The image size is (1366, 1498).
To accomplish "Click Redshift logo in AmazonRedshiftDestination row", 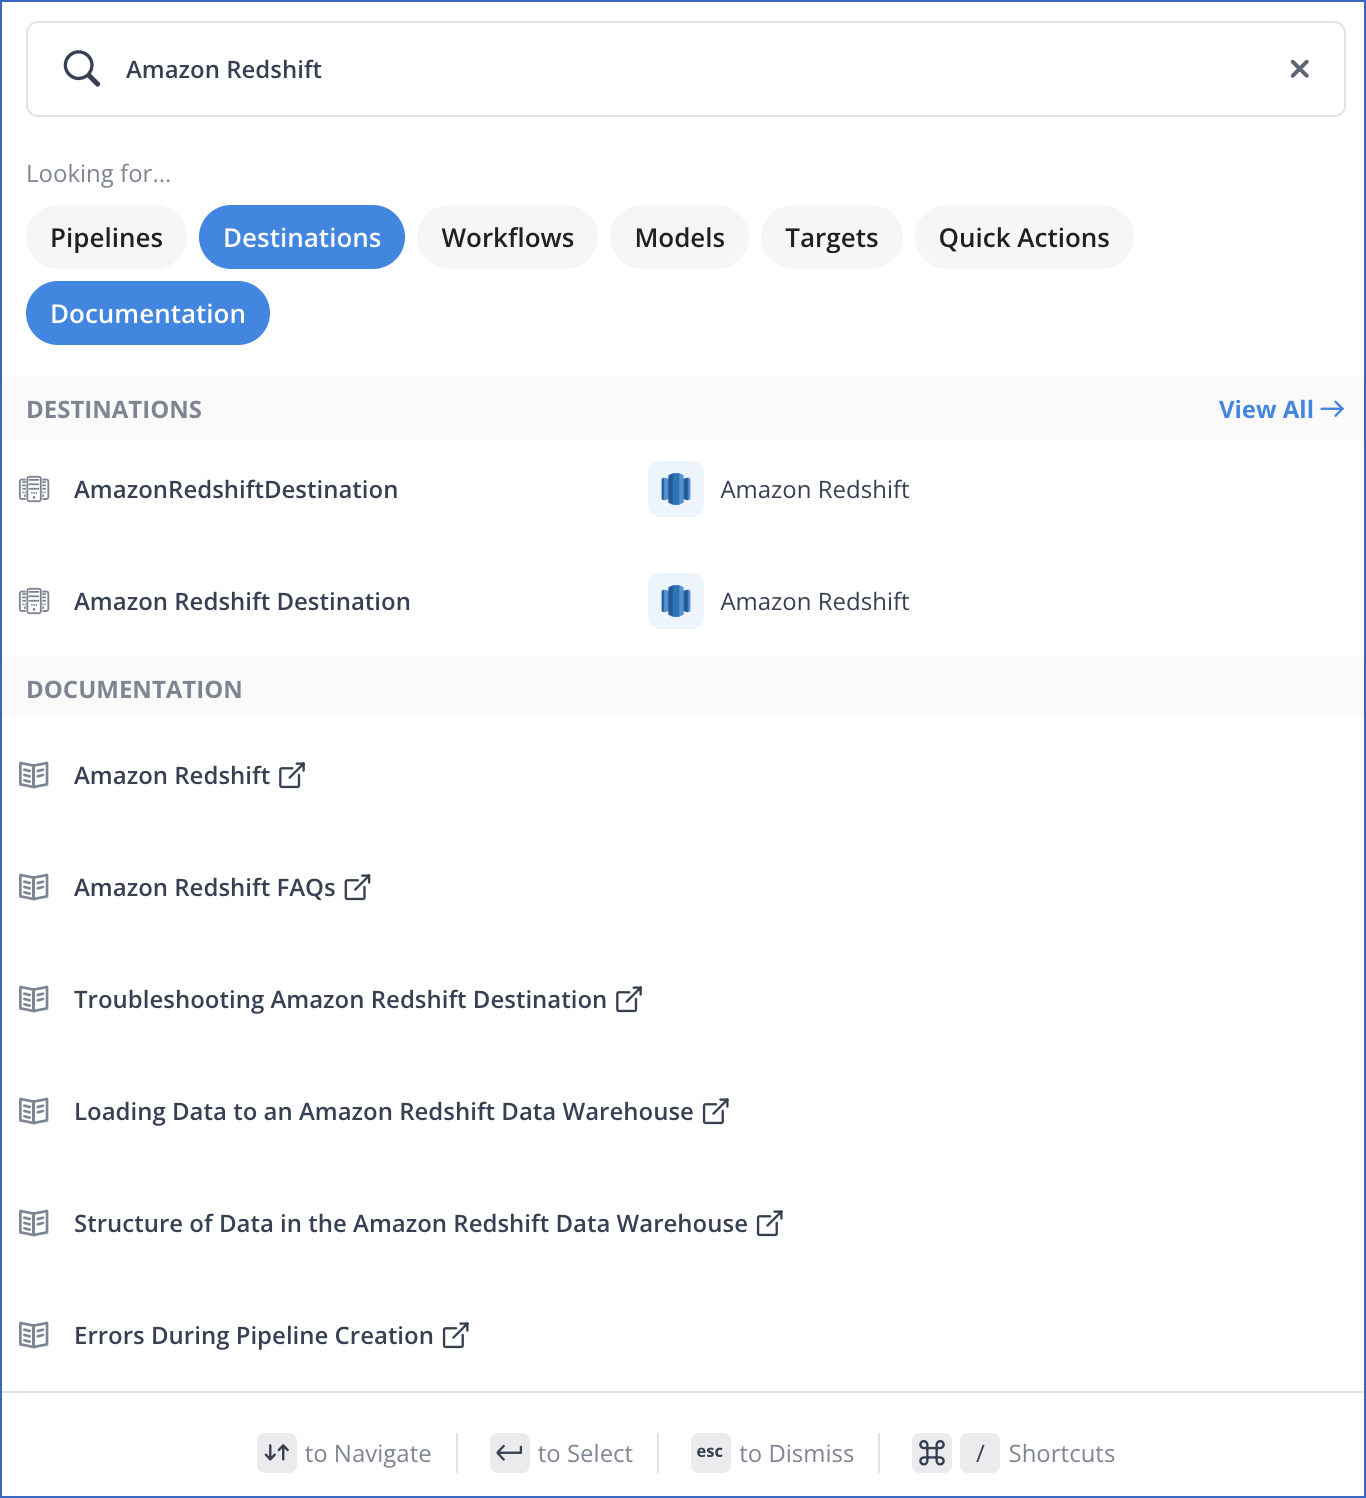I will tap(676, 489).
